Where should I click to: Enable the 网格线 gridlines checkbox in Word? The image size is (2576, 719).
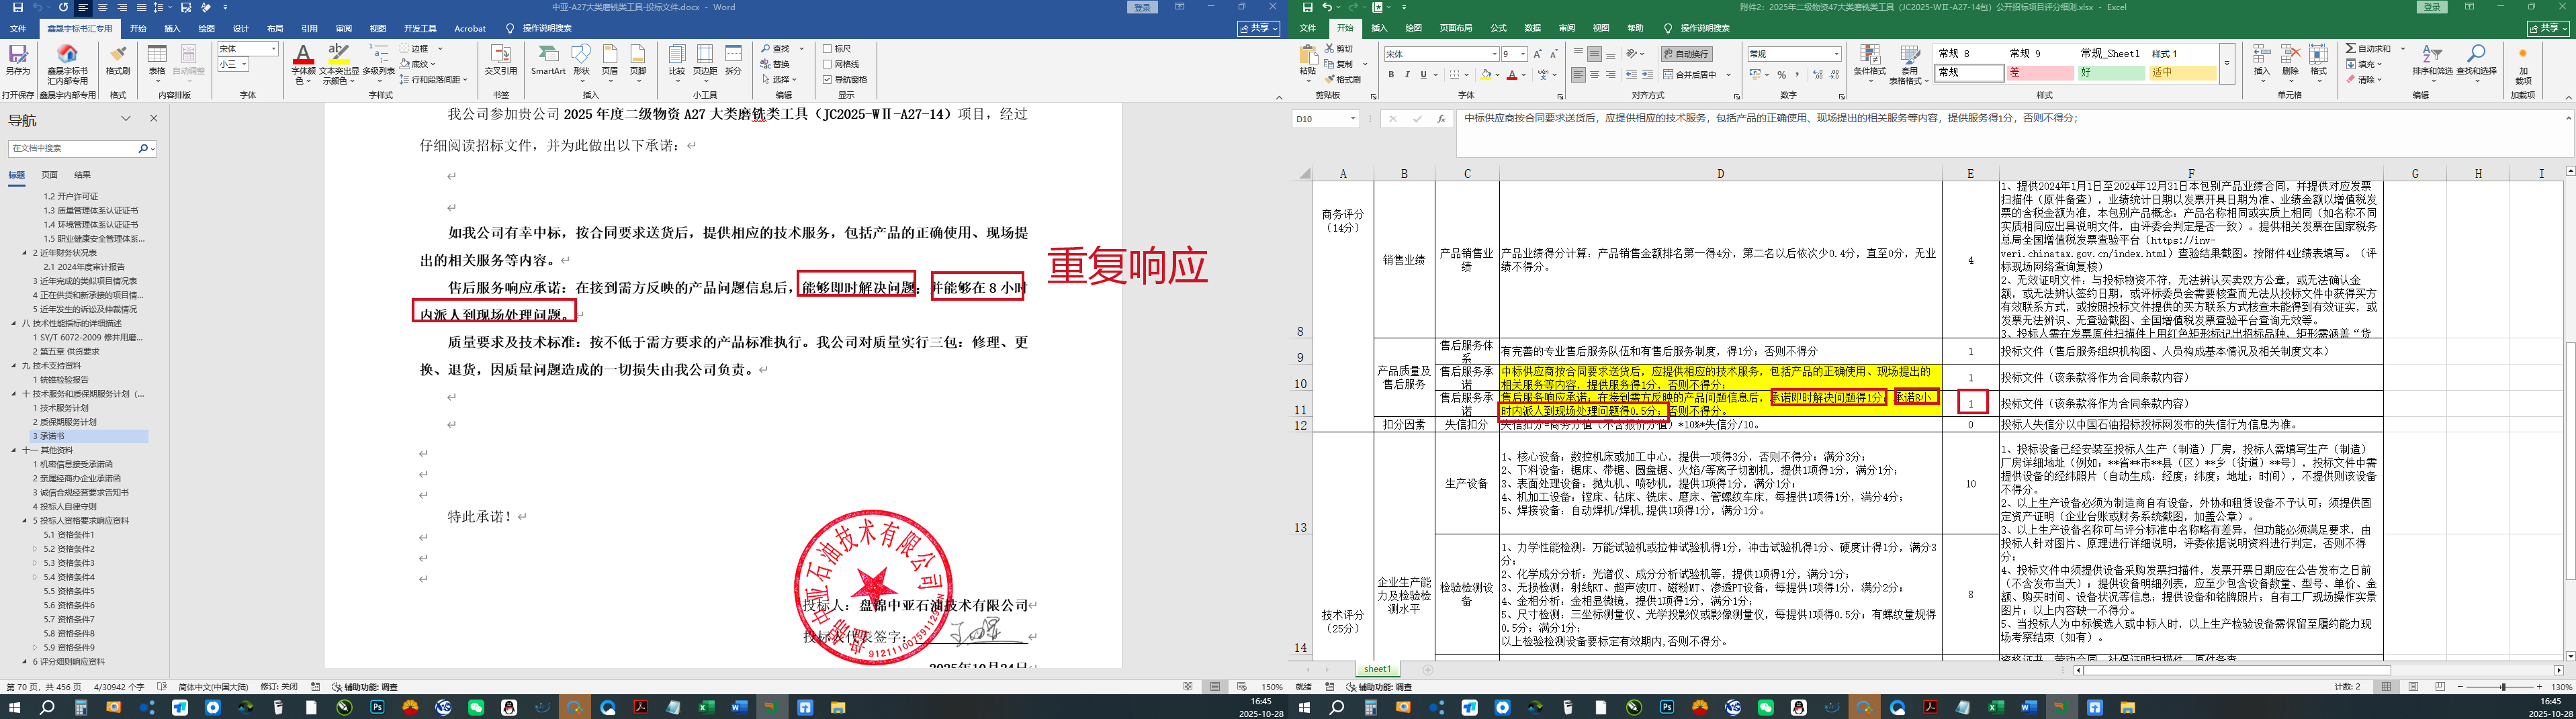point(827,64)
